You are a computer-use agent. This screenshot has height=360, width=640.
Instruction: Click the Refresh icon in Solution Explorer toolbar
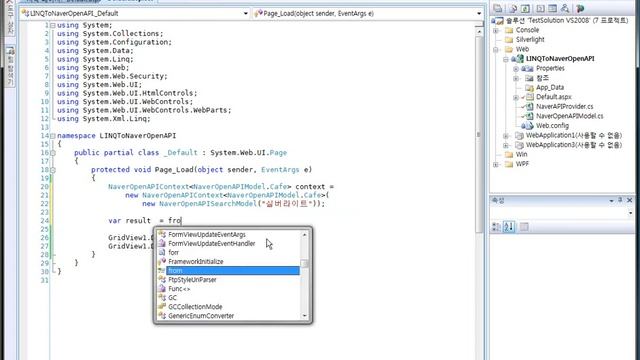coord(526,8)
